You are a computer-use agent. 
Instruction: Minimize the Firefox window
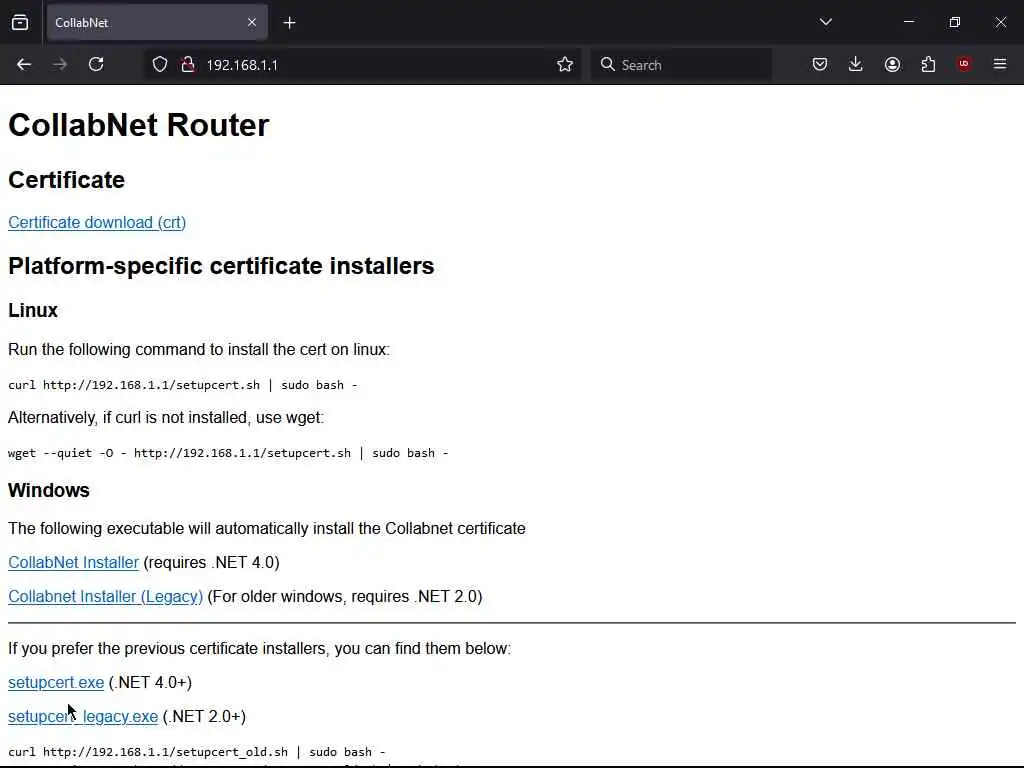[908, 22]
